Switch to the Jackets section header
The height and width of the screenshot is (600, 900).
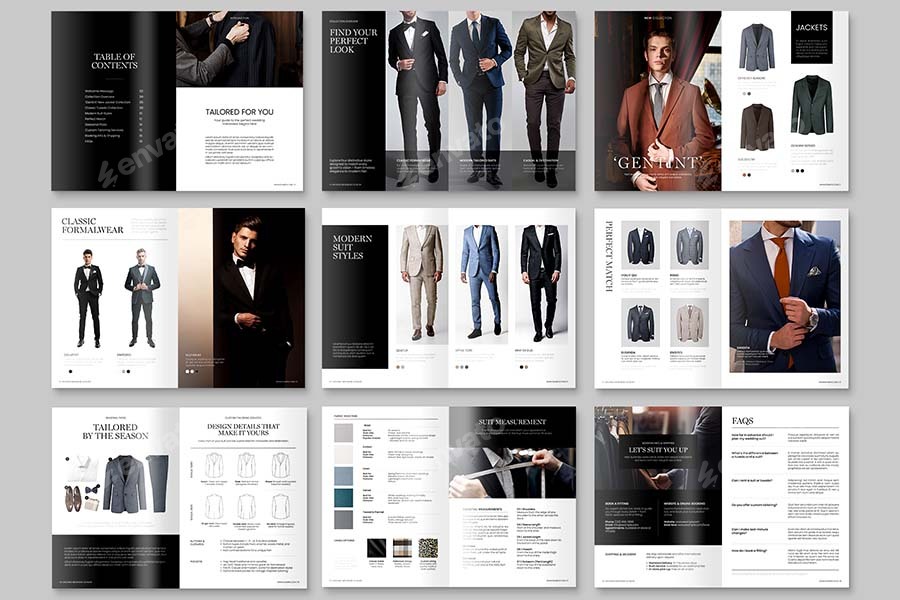(x=812, y=28)
